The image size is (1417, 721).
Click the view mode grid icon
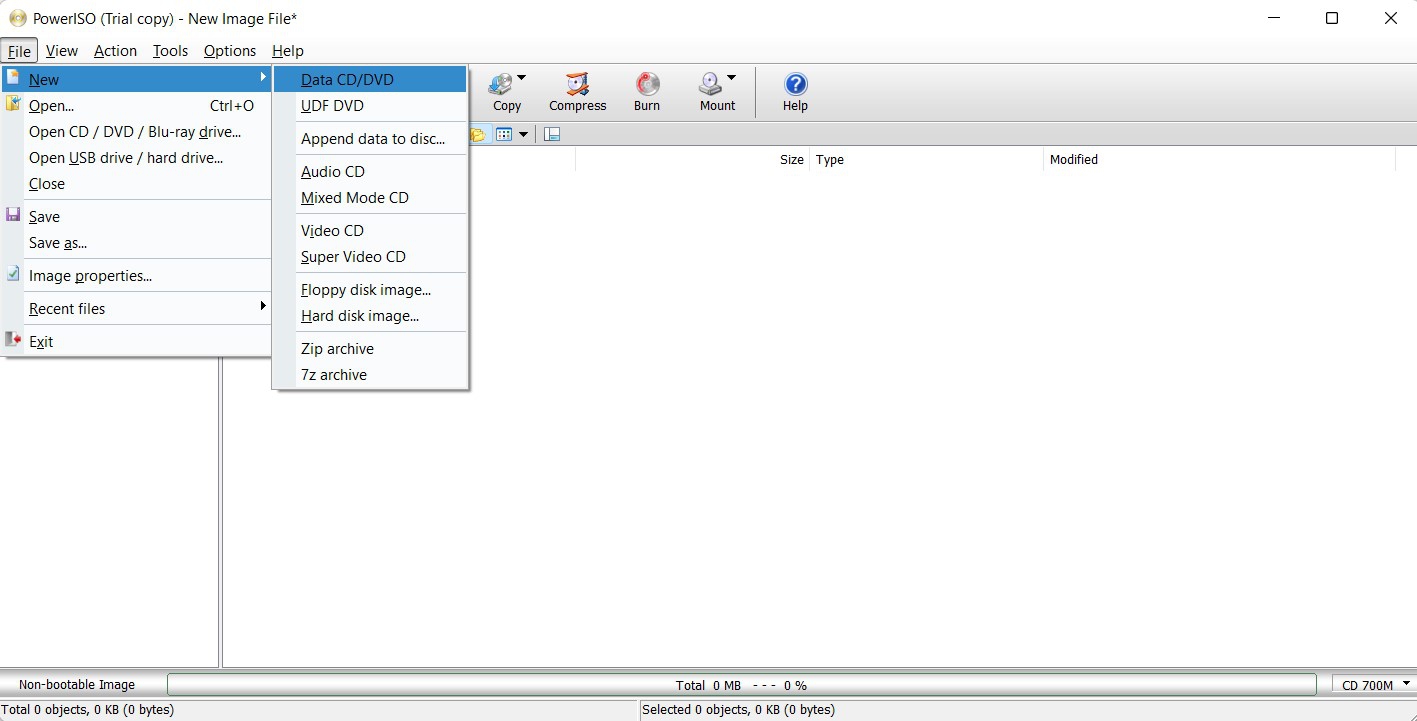[504, 134]
